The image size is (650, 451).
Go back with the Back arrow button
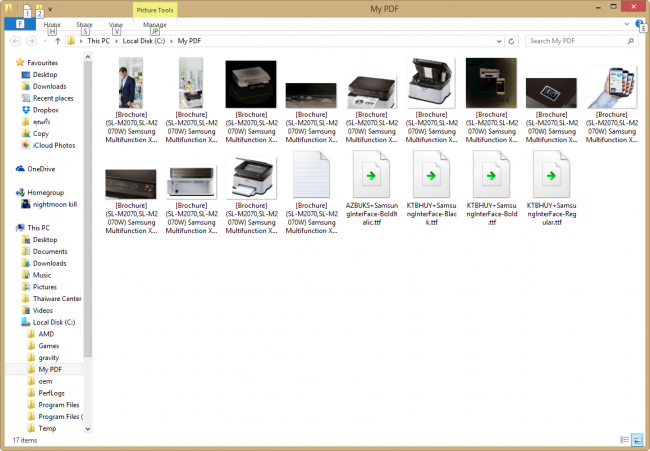pyautogui.click(x=15, y=41)
